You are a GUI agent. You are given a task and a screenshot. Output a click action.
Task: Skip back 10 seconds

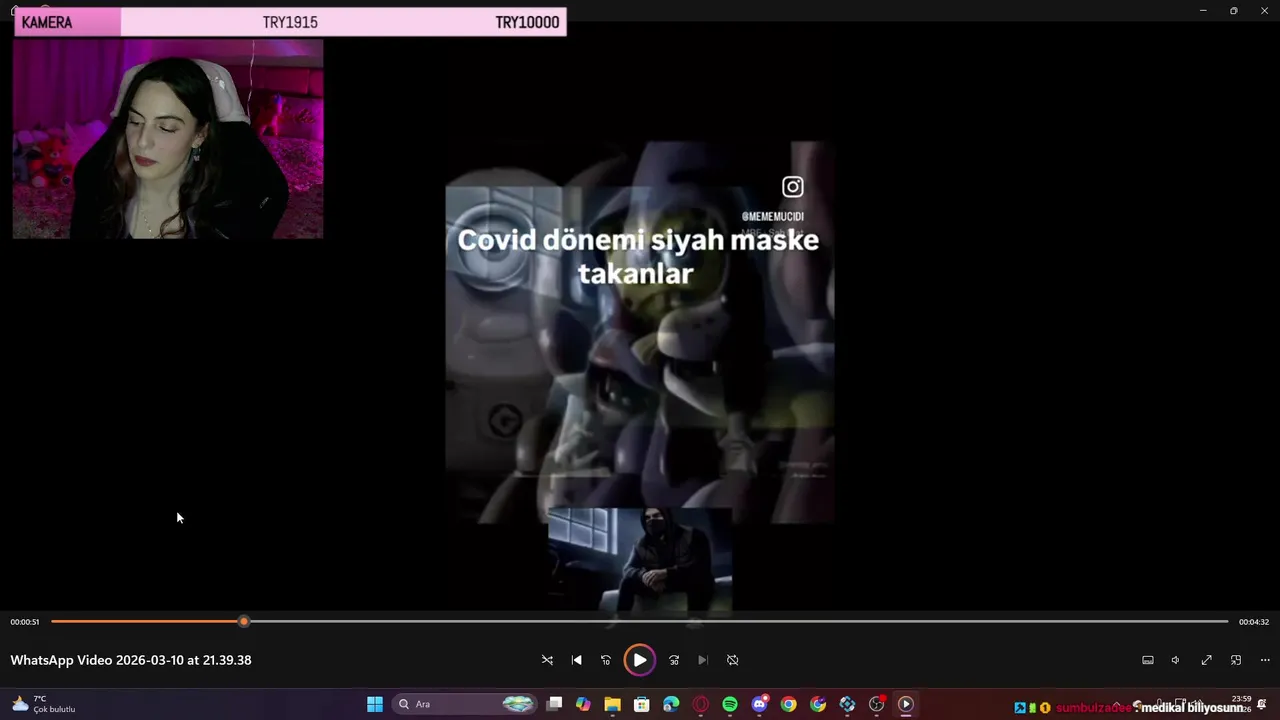605,660
